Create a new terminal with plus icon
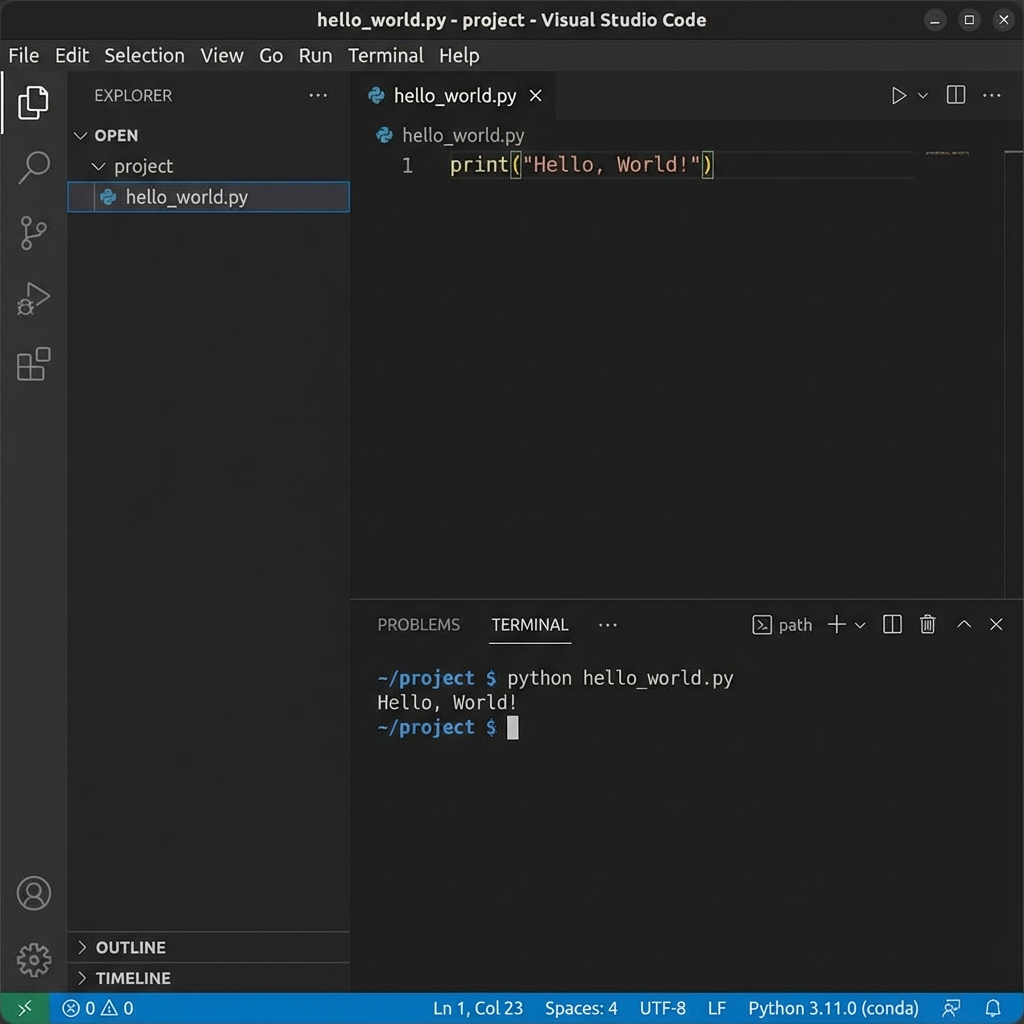Image resolution: width=1024 pixels, height=1024 pixels. [x=837, y=624]
